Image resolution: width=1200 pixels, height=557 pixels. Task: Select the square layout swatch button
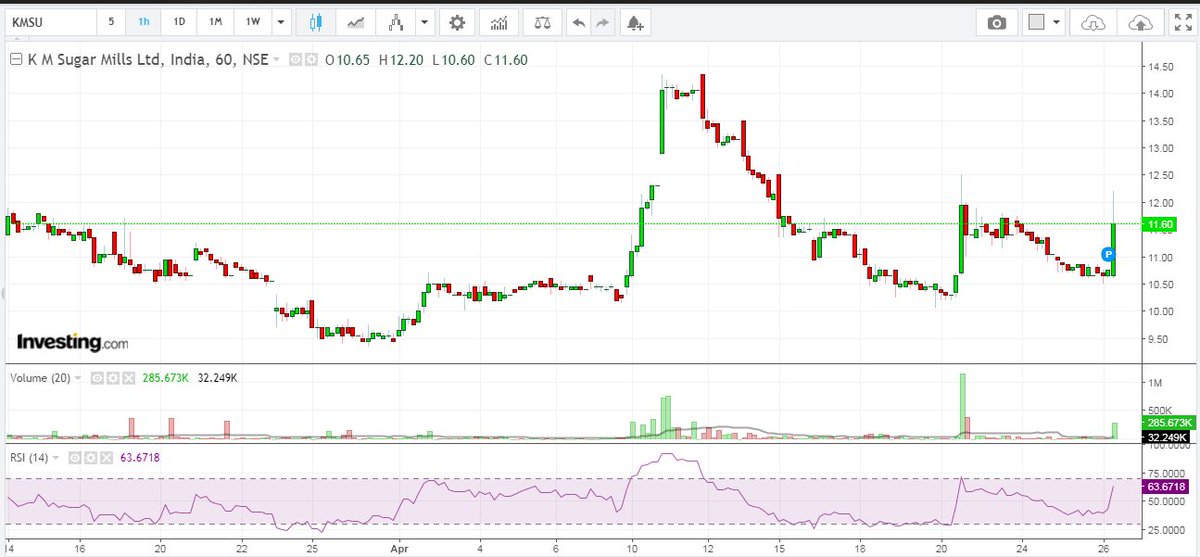(1037, 21)
